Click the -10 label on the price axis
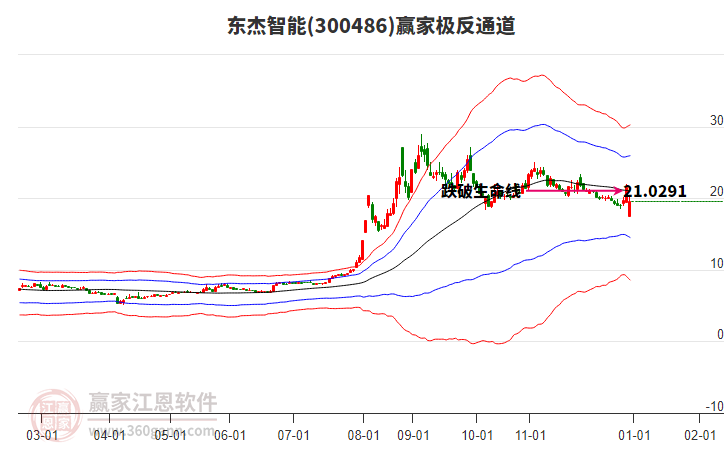This screenshot has width=726, height=450. [714, 406]
